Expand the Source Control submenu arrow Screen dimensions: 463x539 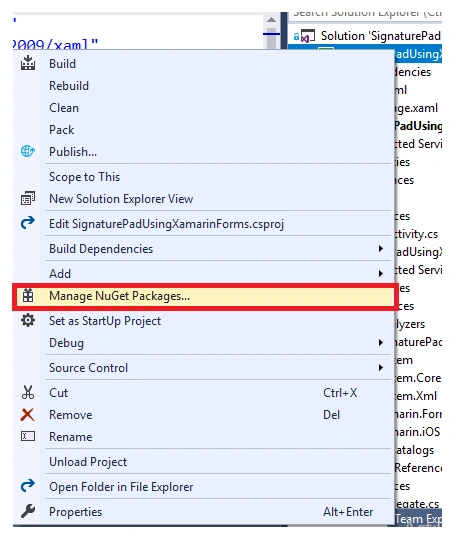click(381, 368)
